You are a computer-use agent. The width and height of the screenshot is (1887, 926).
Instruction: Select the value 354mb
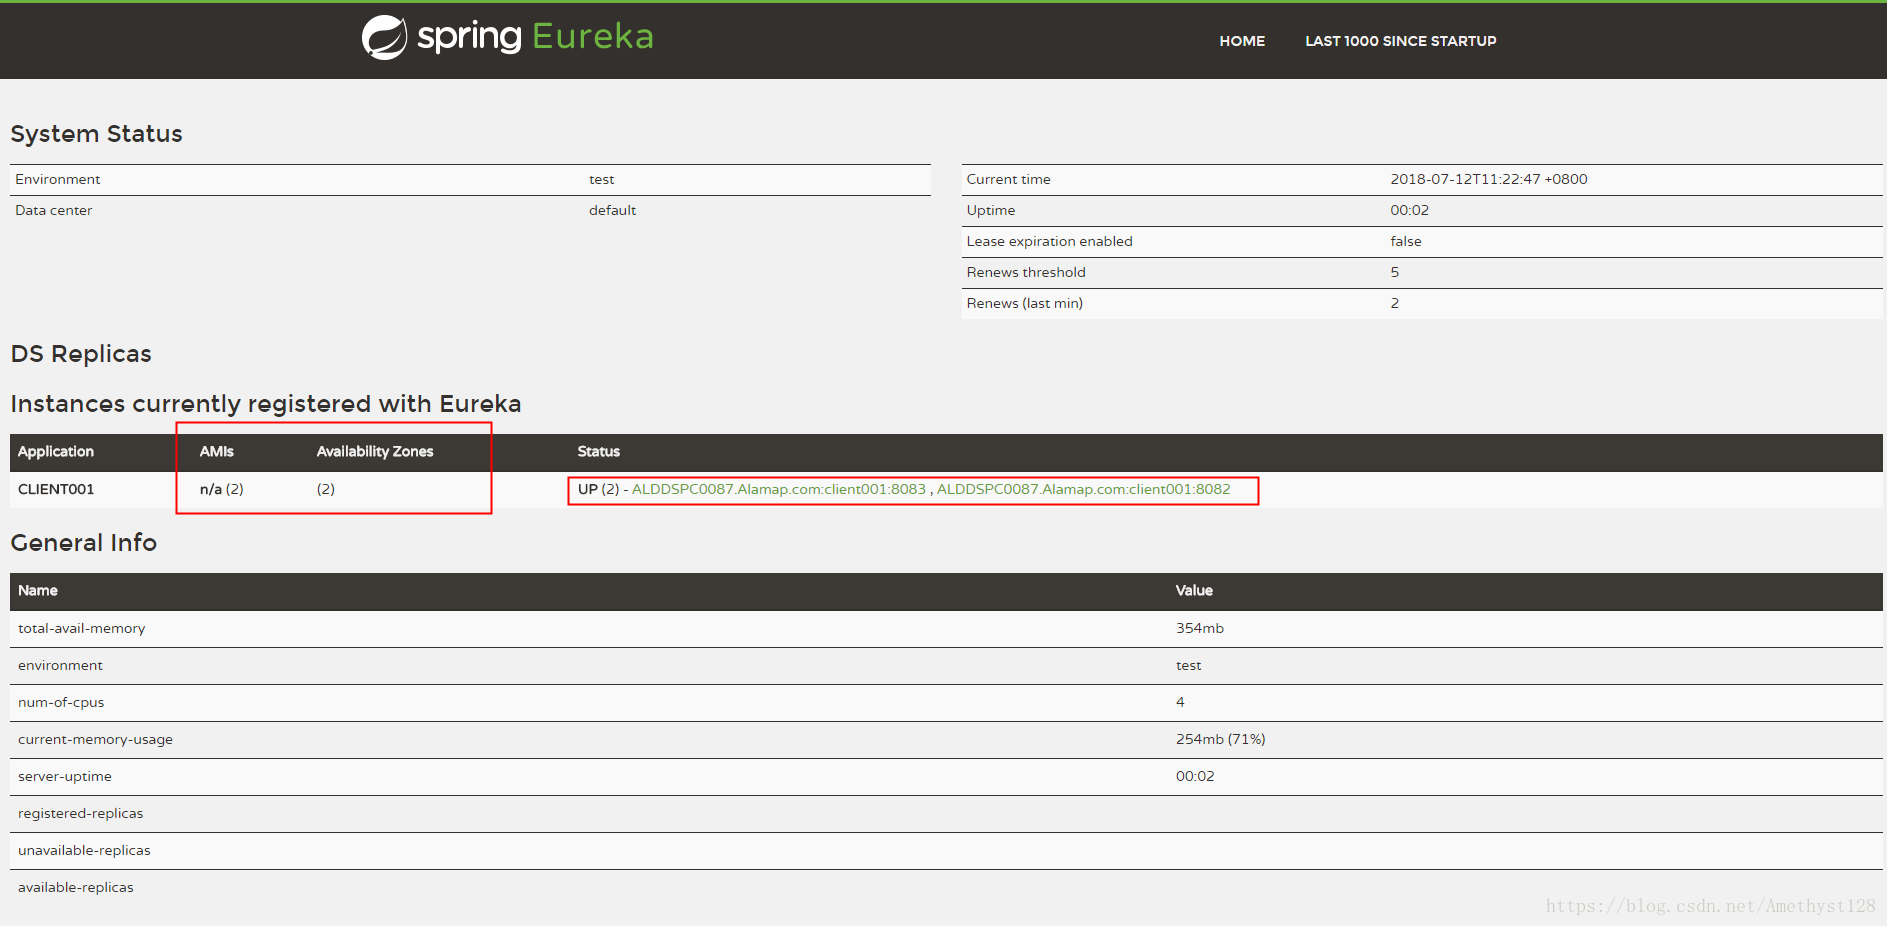[1200, 628]
